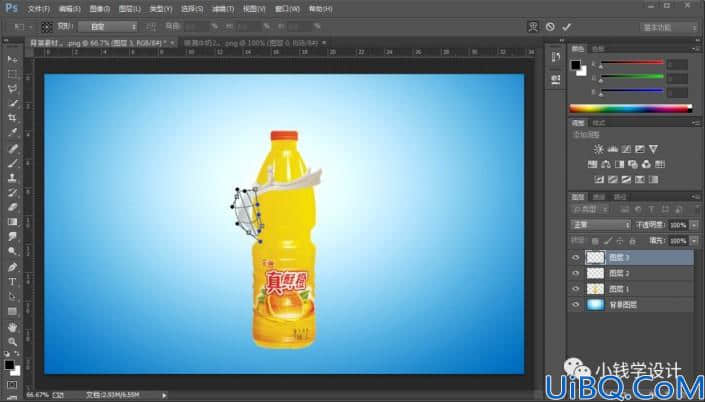Open the Adjustments panel flyout menu
The width and height of the screenshot is (705, 402).
696,123
